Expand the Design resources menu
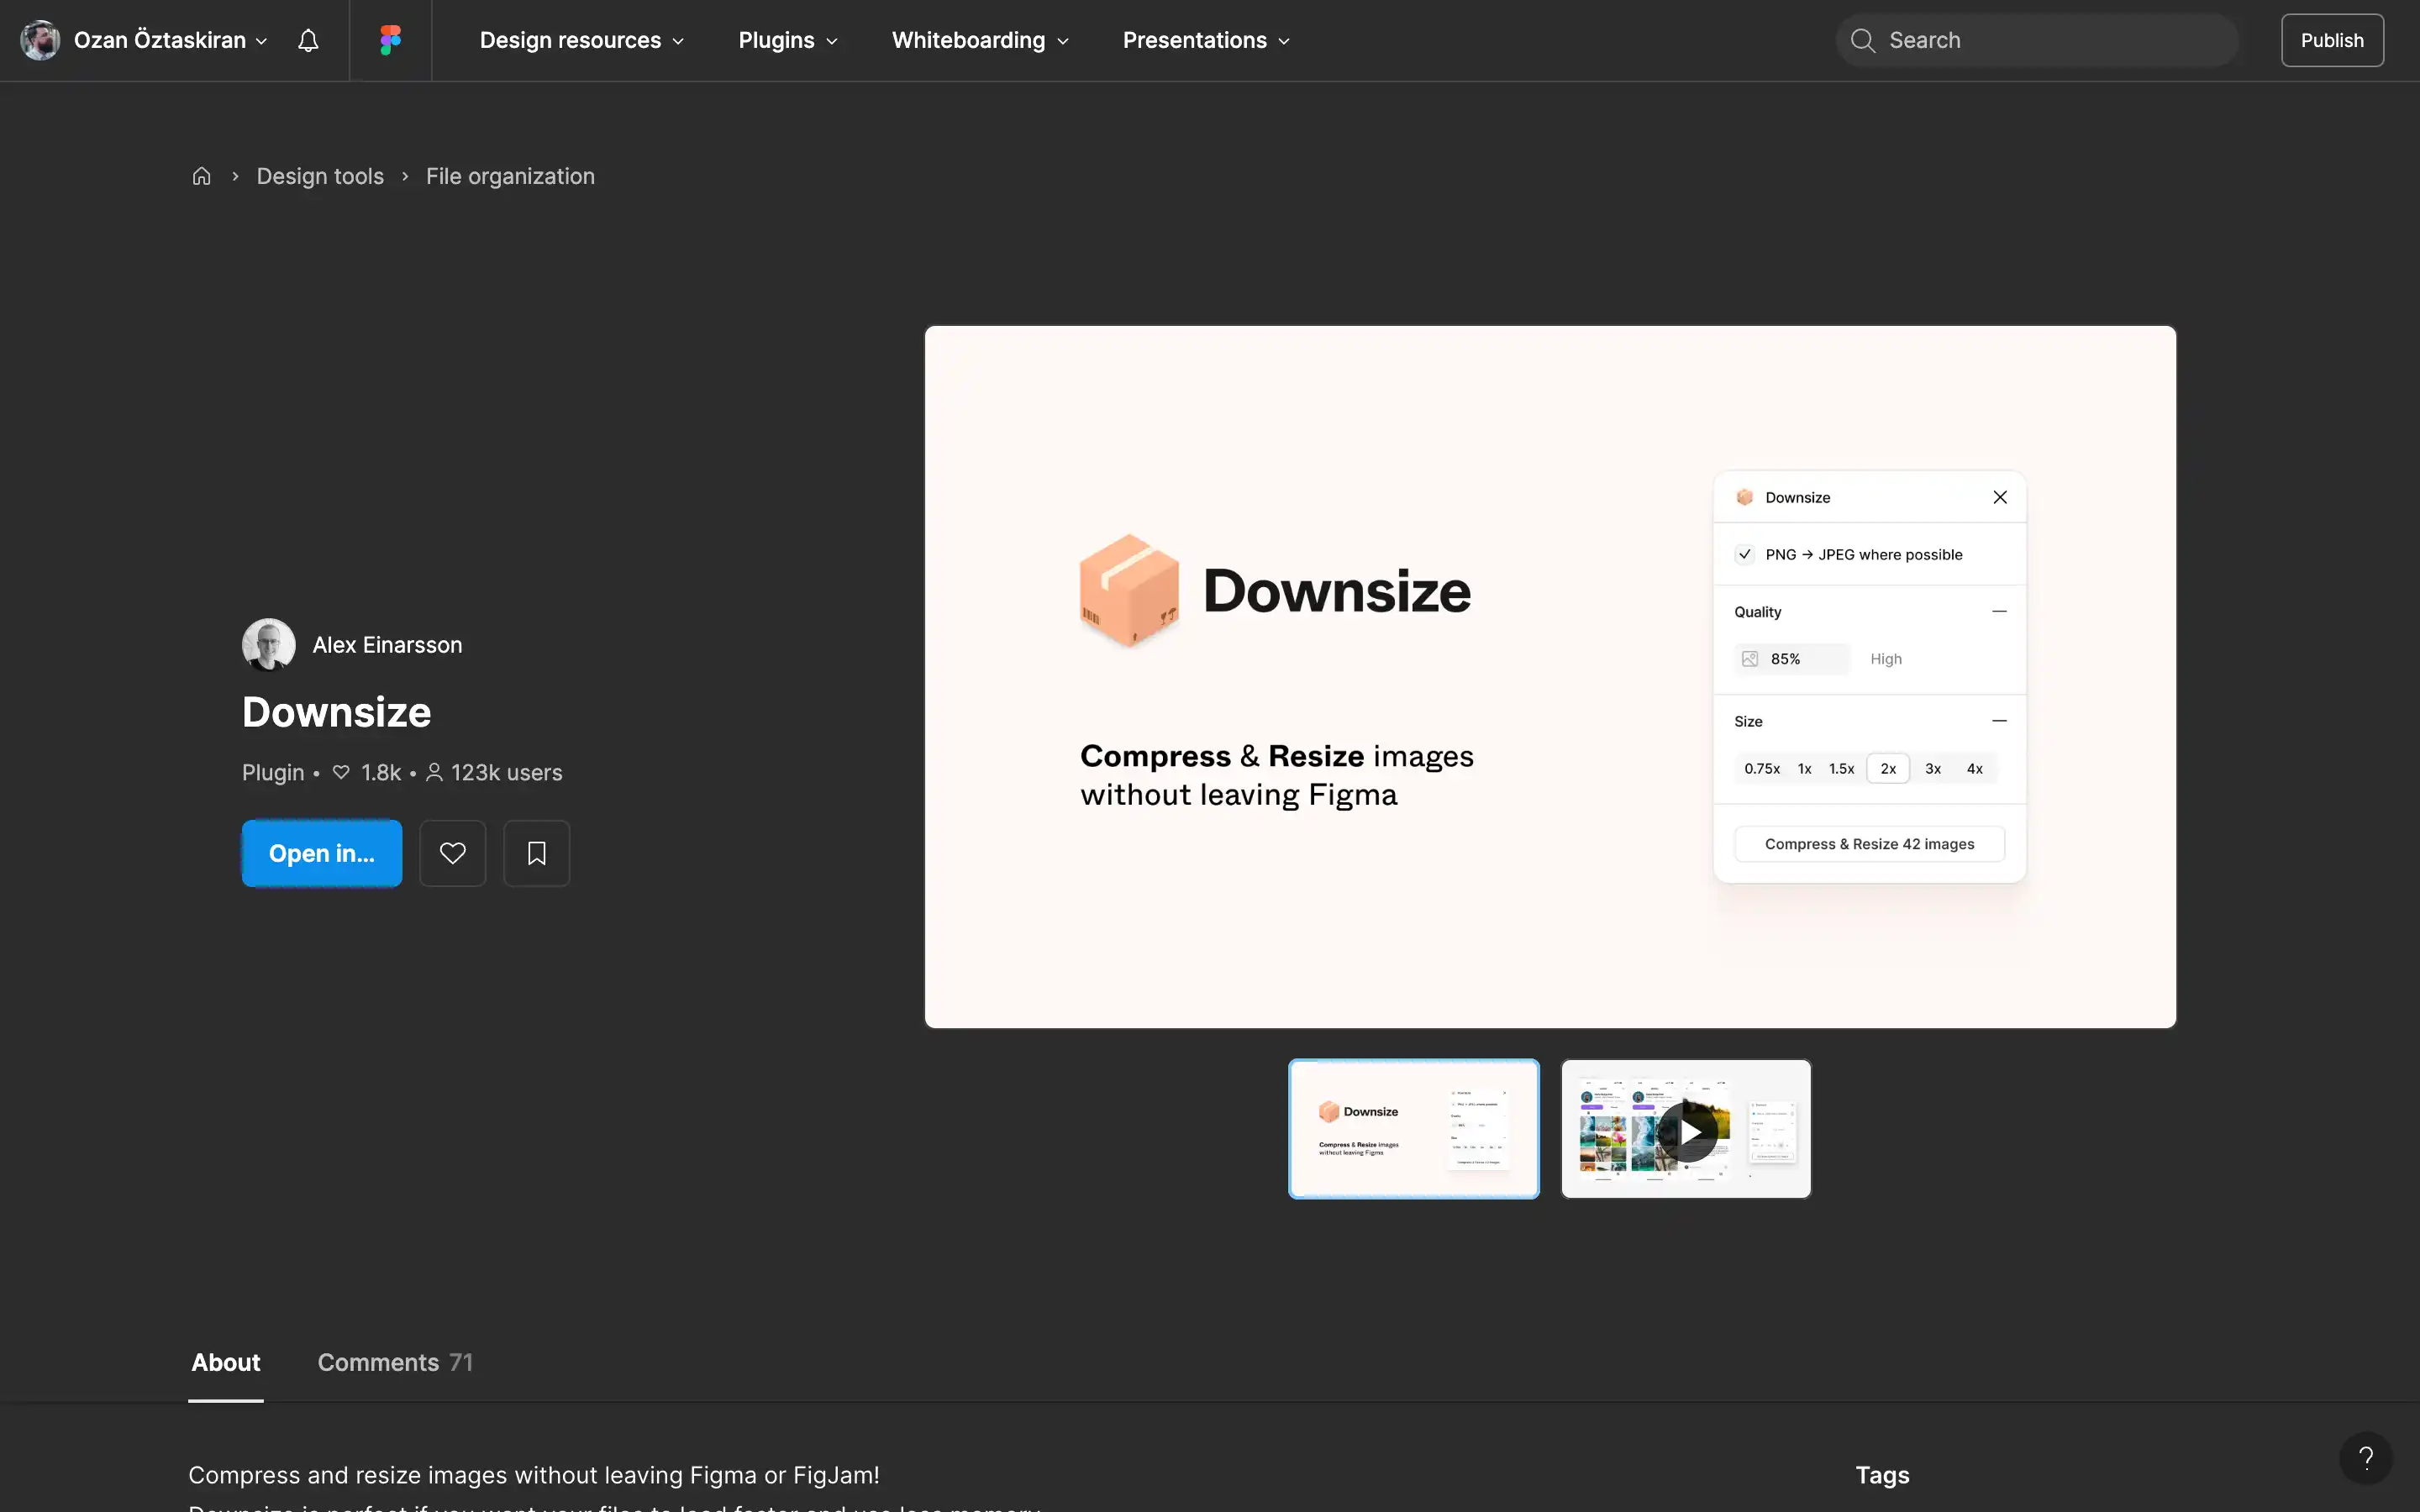The height and width of the screenshot is (1512, 2420). tap(581, 40)
